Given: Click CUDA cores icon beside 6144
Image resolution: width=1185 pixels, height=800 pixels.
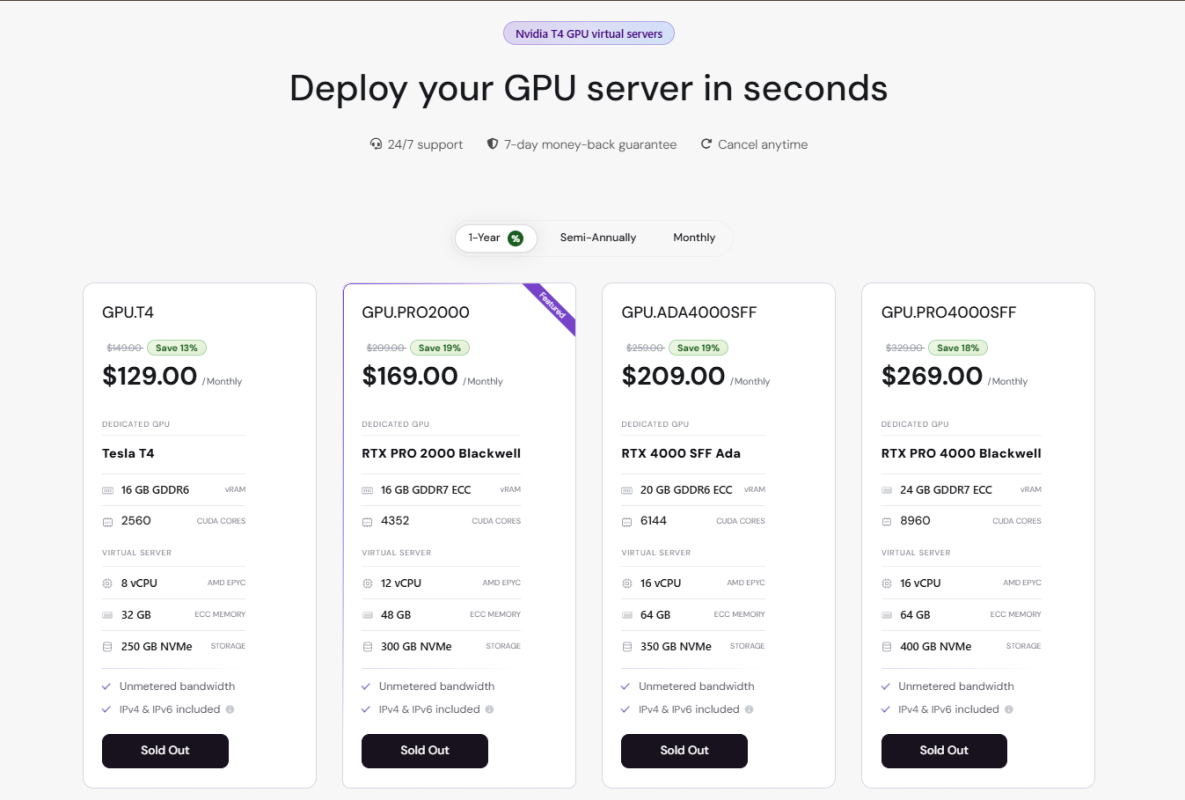Looking at the screenshot, I should (x=627, y=522).
